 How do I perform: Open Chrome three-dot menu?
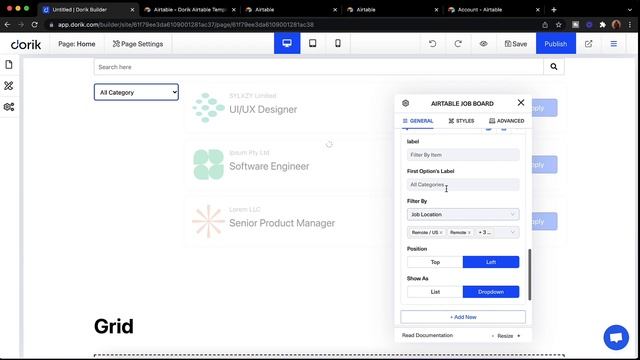coord(630,24)
